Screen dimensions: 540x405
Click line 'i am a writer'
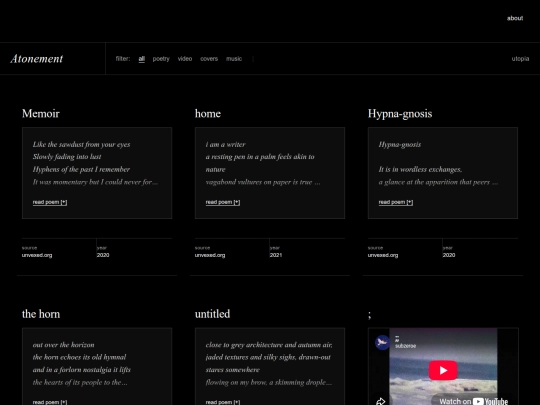[226, 145]
